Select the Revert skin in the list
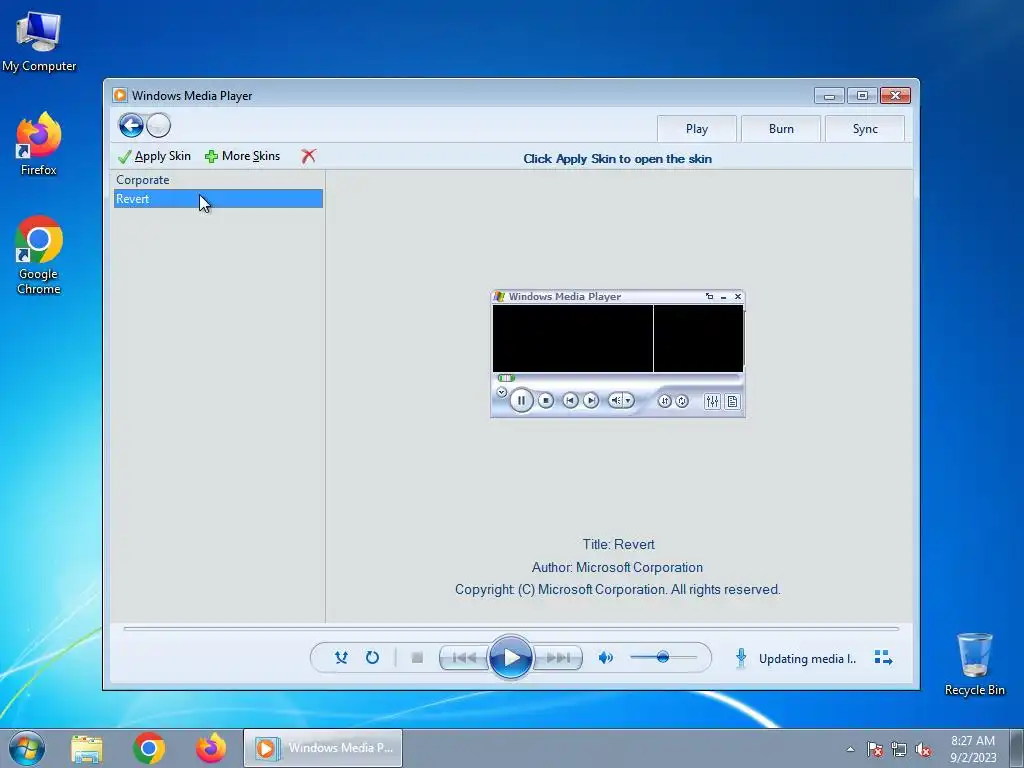 click(218, 199)
